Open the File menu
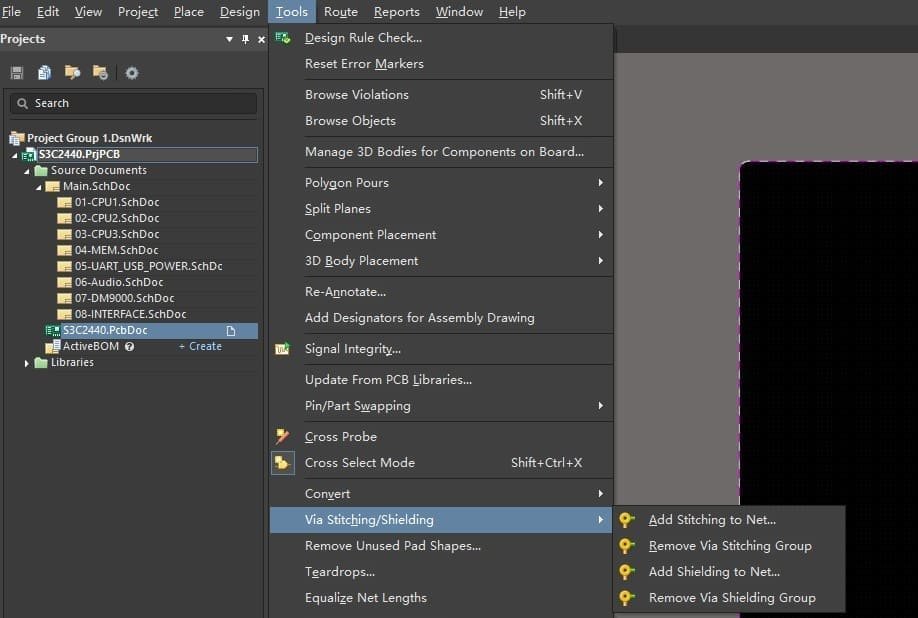 [x=11, y=12]
